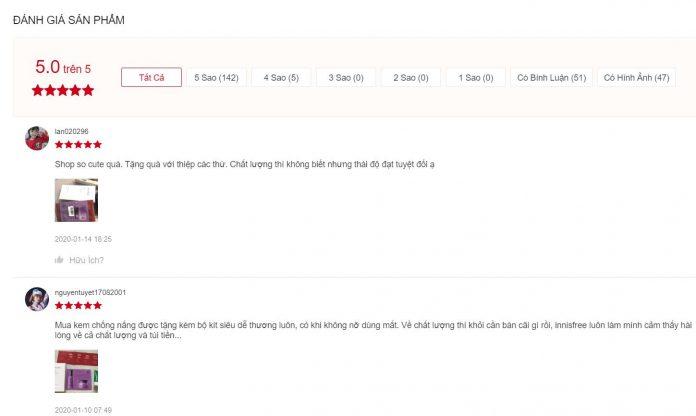This screenshot has height=416, width=696.
Task: Click the username lan020296
Action: click(x=71, y=131)
